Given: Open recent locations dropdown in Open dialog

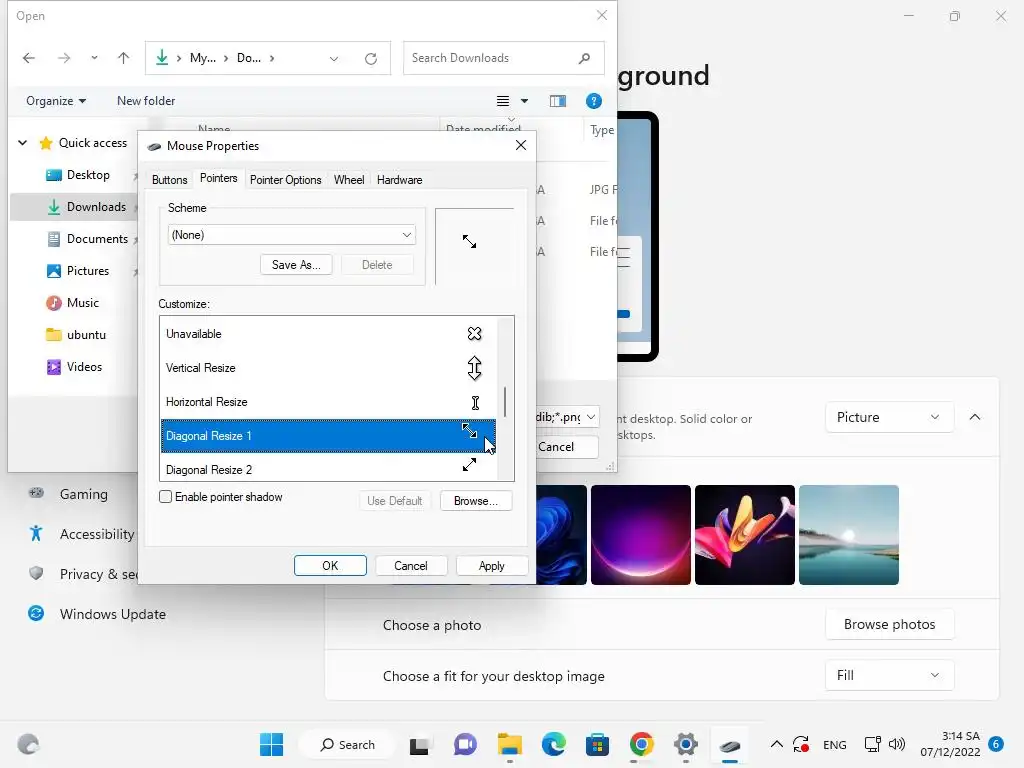Looking at the screenshot, I should point(94,58).
